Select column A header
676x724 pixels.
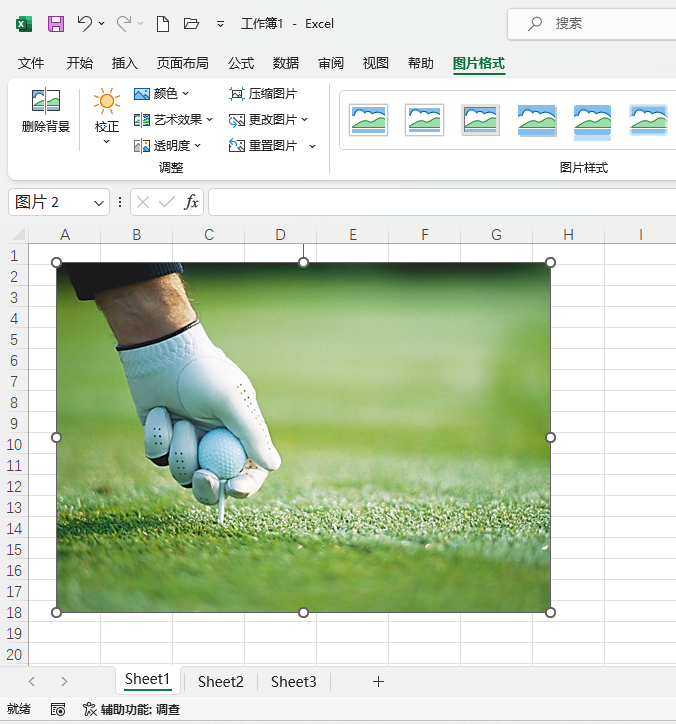coord(65,235)
